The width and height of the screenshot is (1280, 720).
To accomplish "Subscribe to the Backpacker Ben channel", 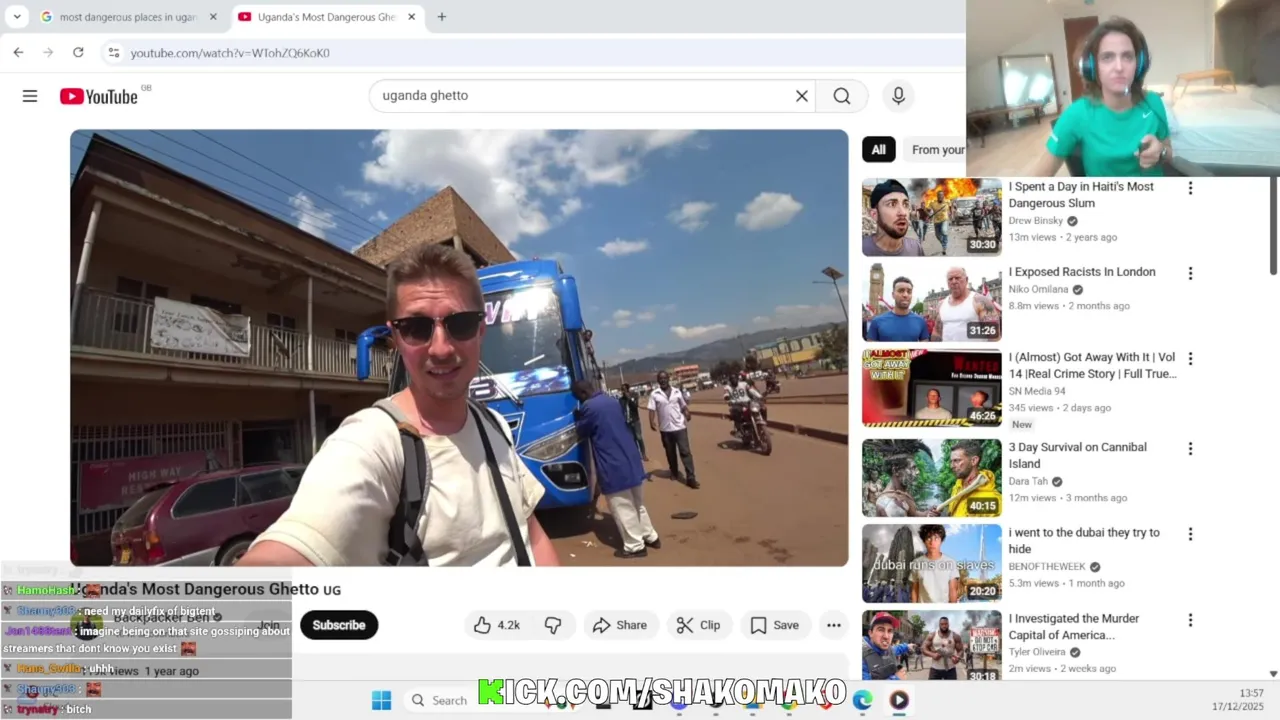I will tap(339, 625).
